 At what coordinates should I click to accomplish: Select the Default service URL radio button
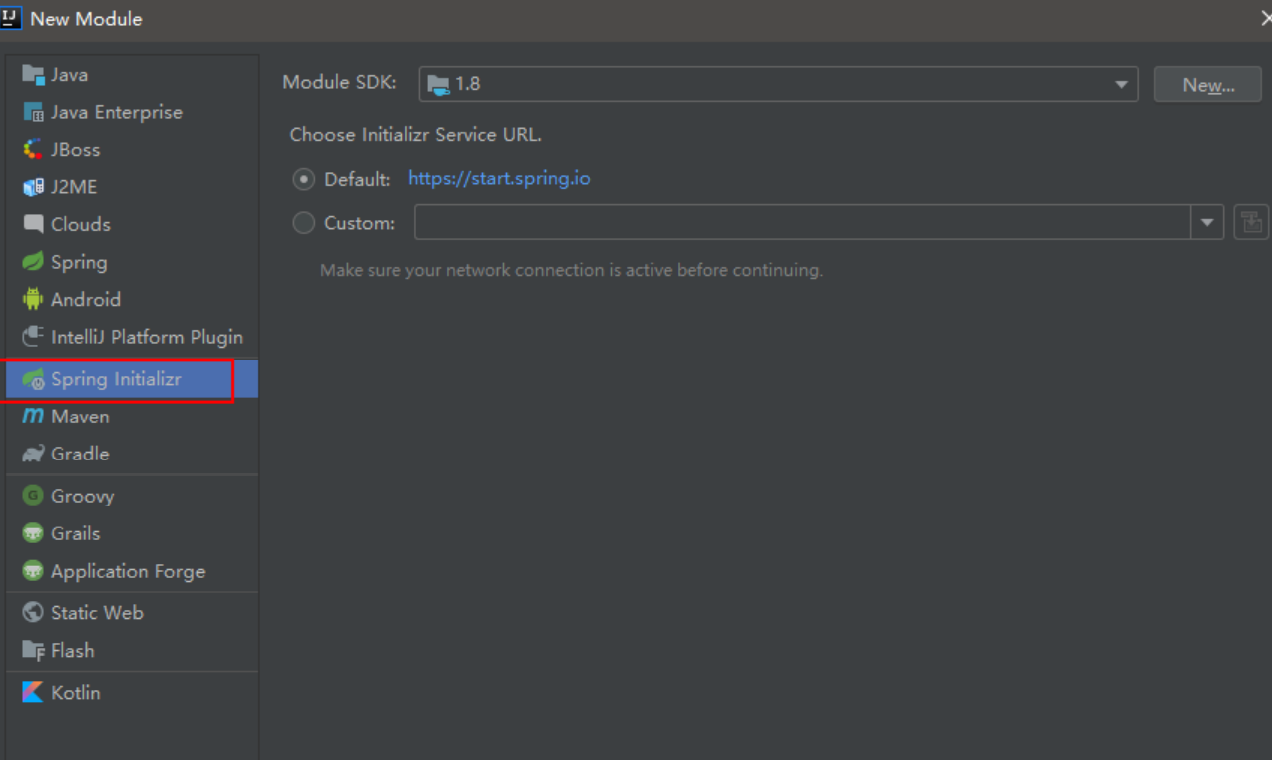(303, 179)
